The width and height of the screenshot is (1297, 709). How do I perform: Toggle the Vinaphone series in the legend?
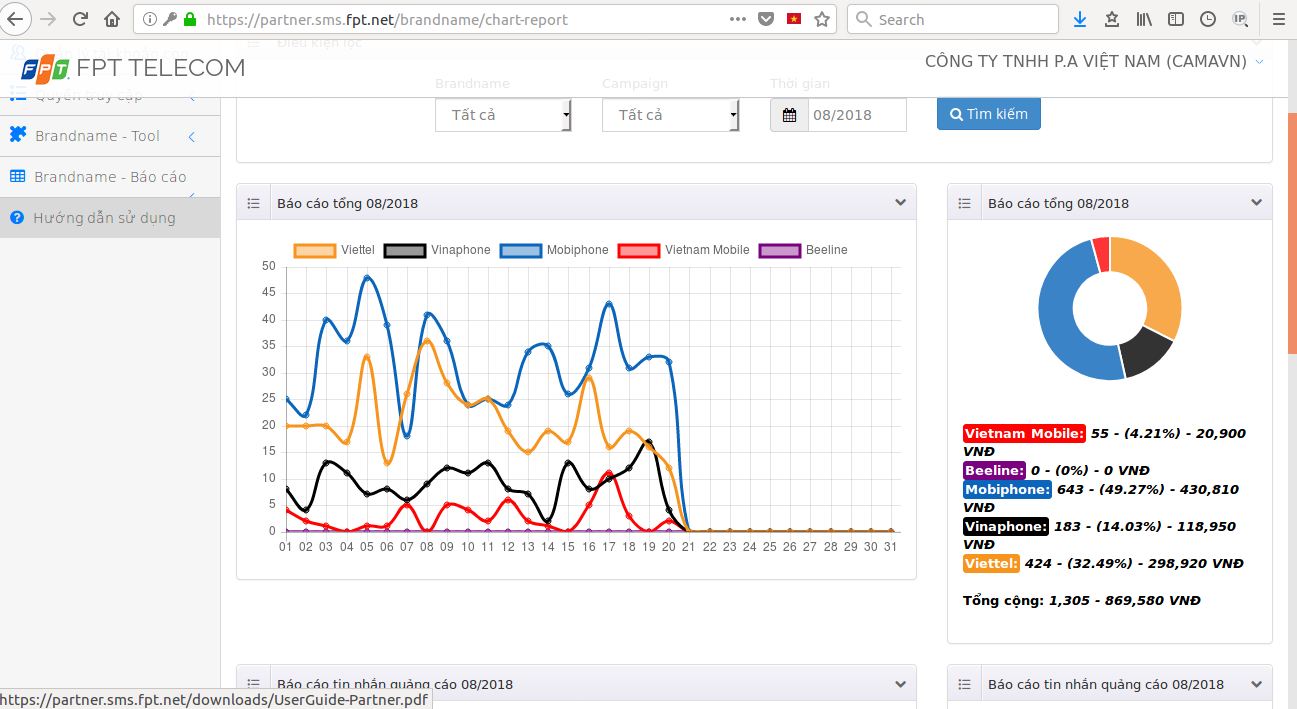[x=437, y=250]
